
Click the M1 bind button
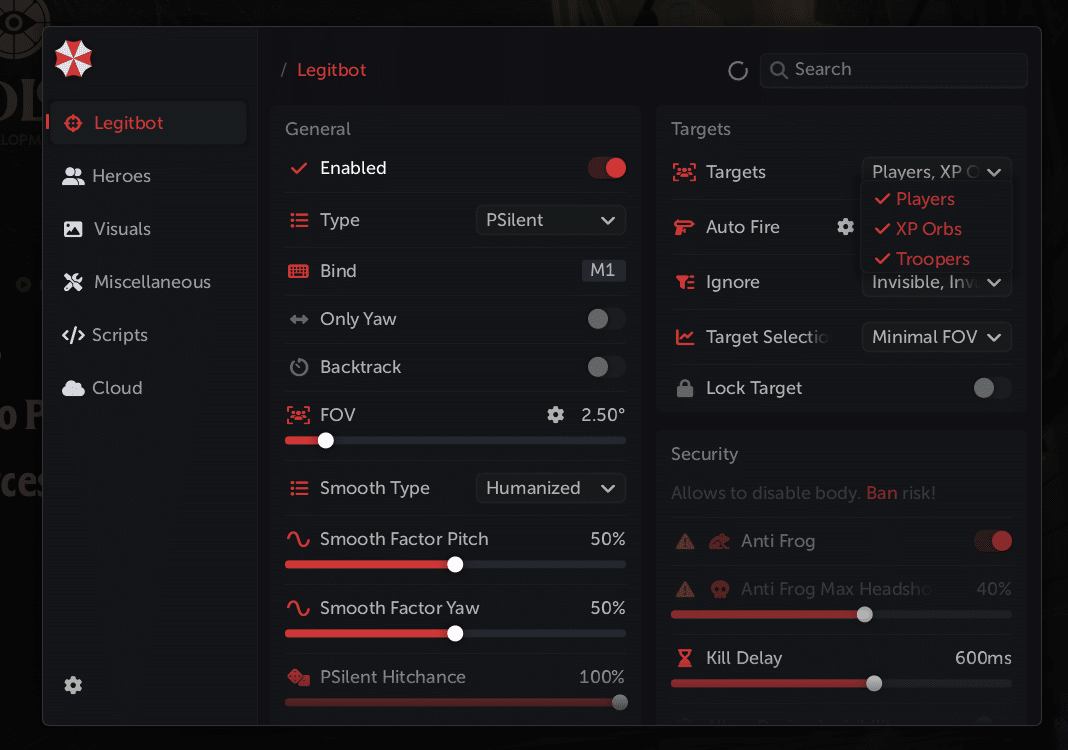[x=603, y=271]
